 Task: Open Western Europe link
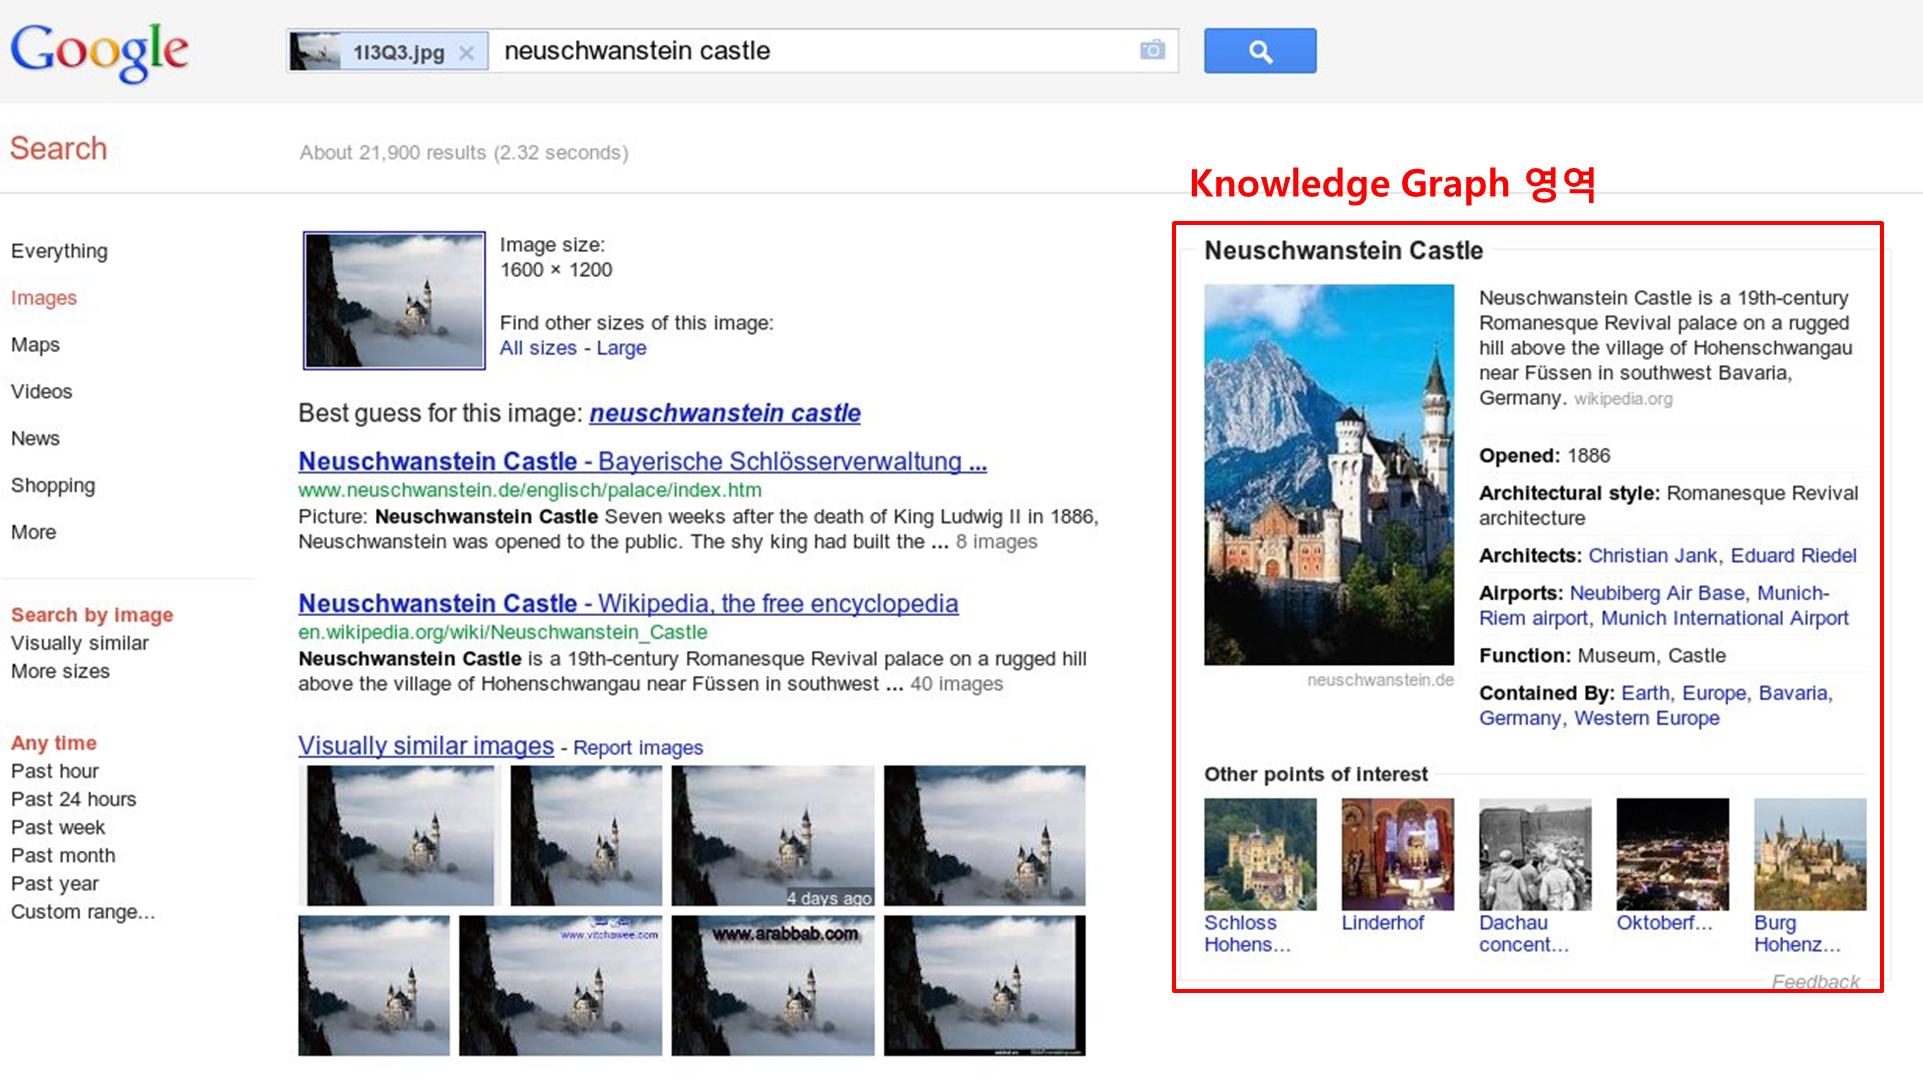[x=1646, y=719]
